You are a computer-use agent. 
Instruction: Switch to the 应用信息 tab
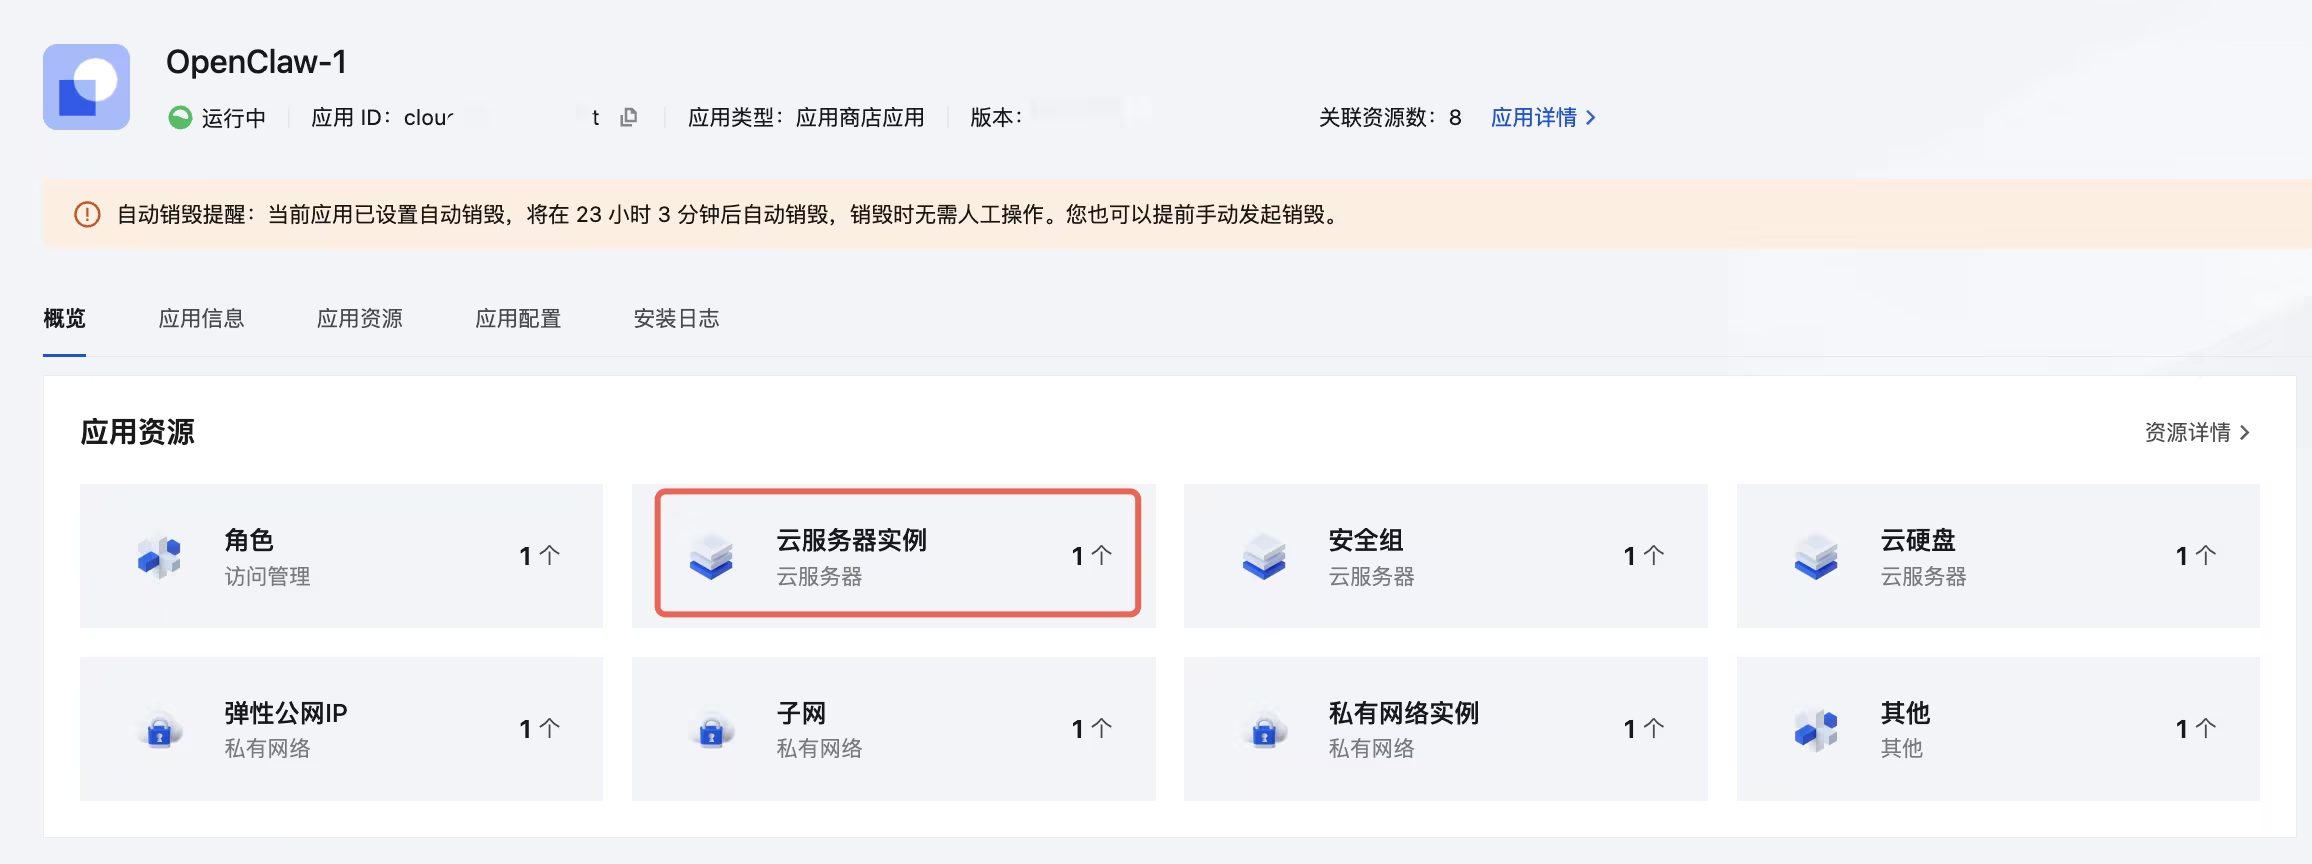(201, 319)
